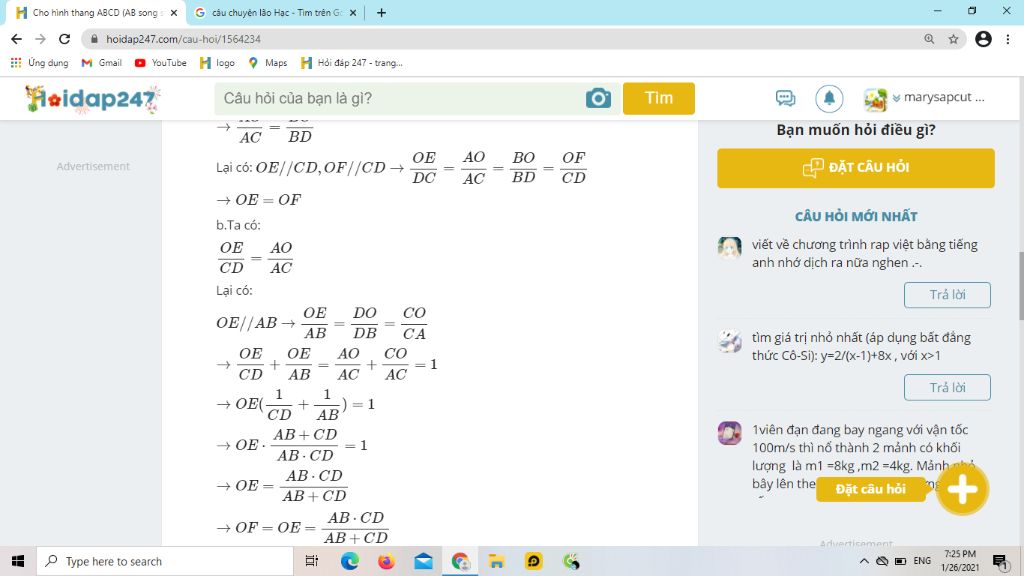Screen dimensions: 1024x576
Task: Close the 'Cho hình thang ABCD' tab
Action: coord(173,12)
